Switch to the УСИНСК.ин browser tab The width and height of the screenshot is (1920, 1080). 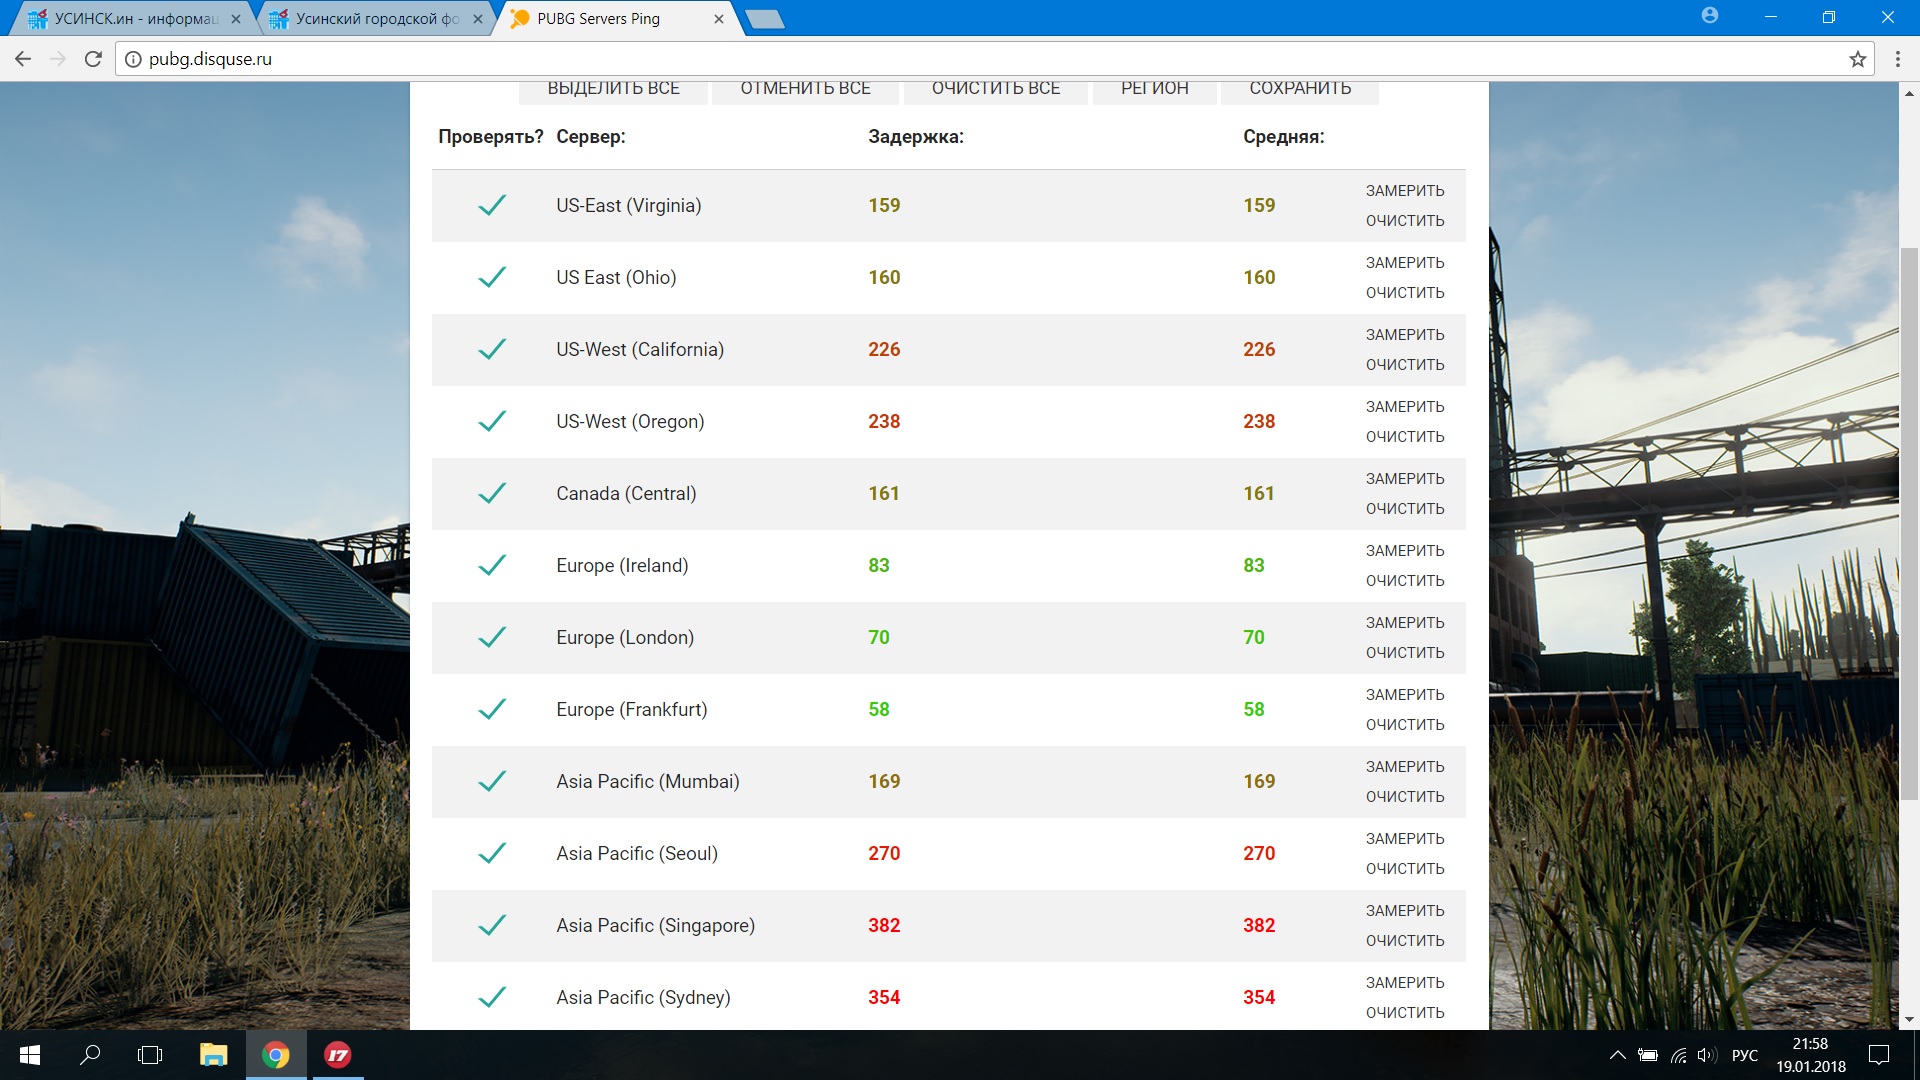[x=135, y=19]
